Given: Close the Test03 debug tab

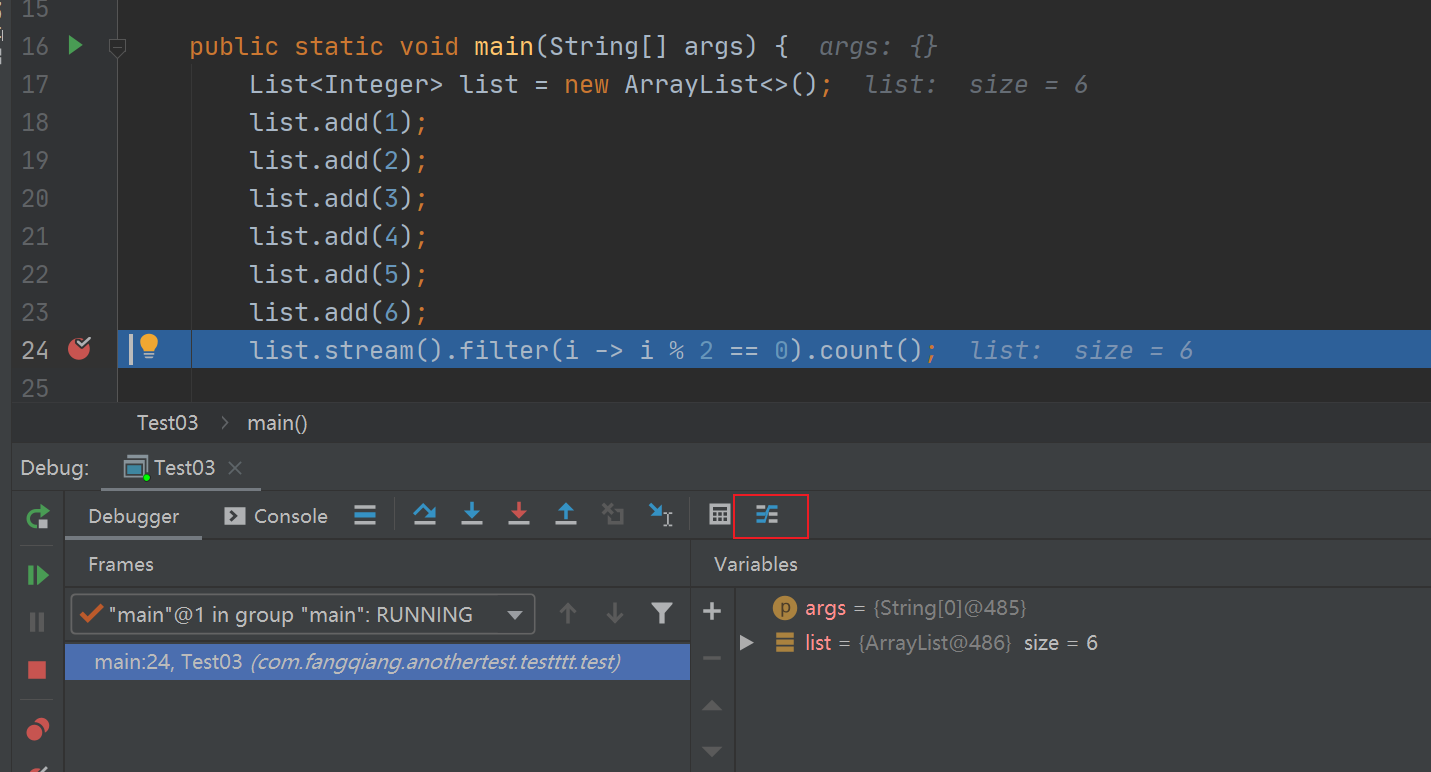Looking at the screenshot, I should (x=235, y=468).
